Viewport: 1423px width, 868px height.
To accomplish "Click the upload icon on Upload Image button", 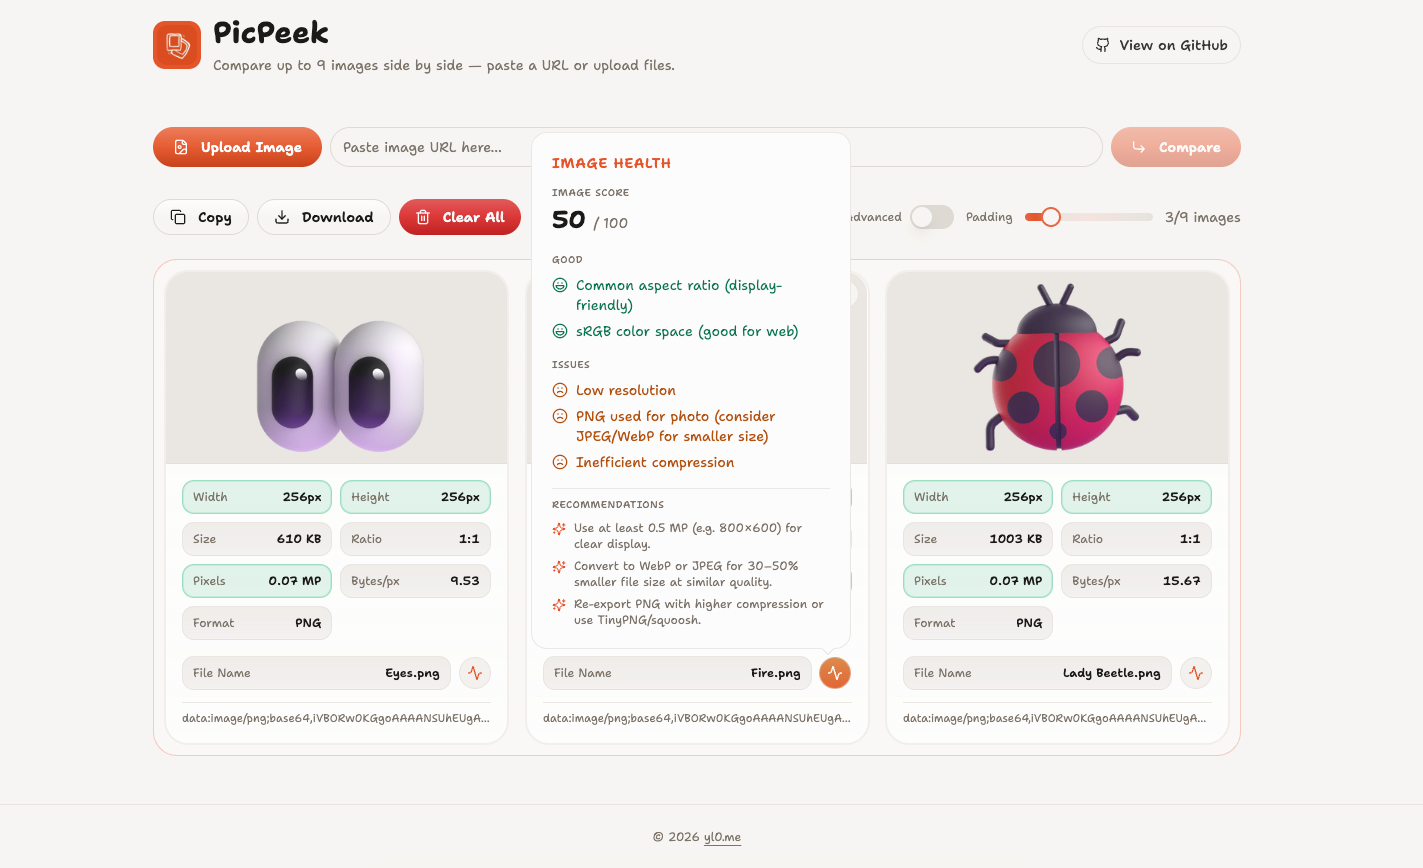I will point(180,146).
